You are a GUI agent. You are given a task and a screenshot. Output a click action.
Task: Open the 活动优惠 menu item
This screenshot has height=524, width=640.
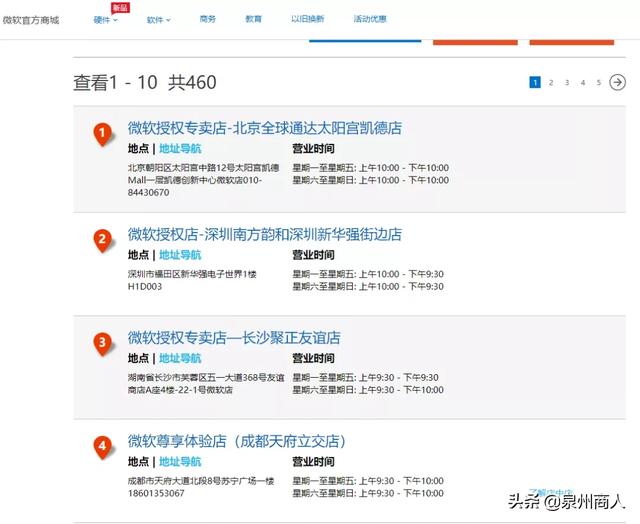click(x=370, y=19)
